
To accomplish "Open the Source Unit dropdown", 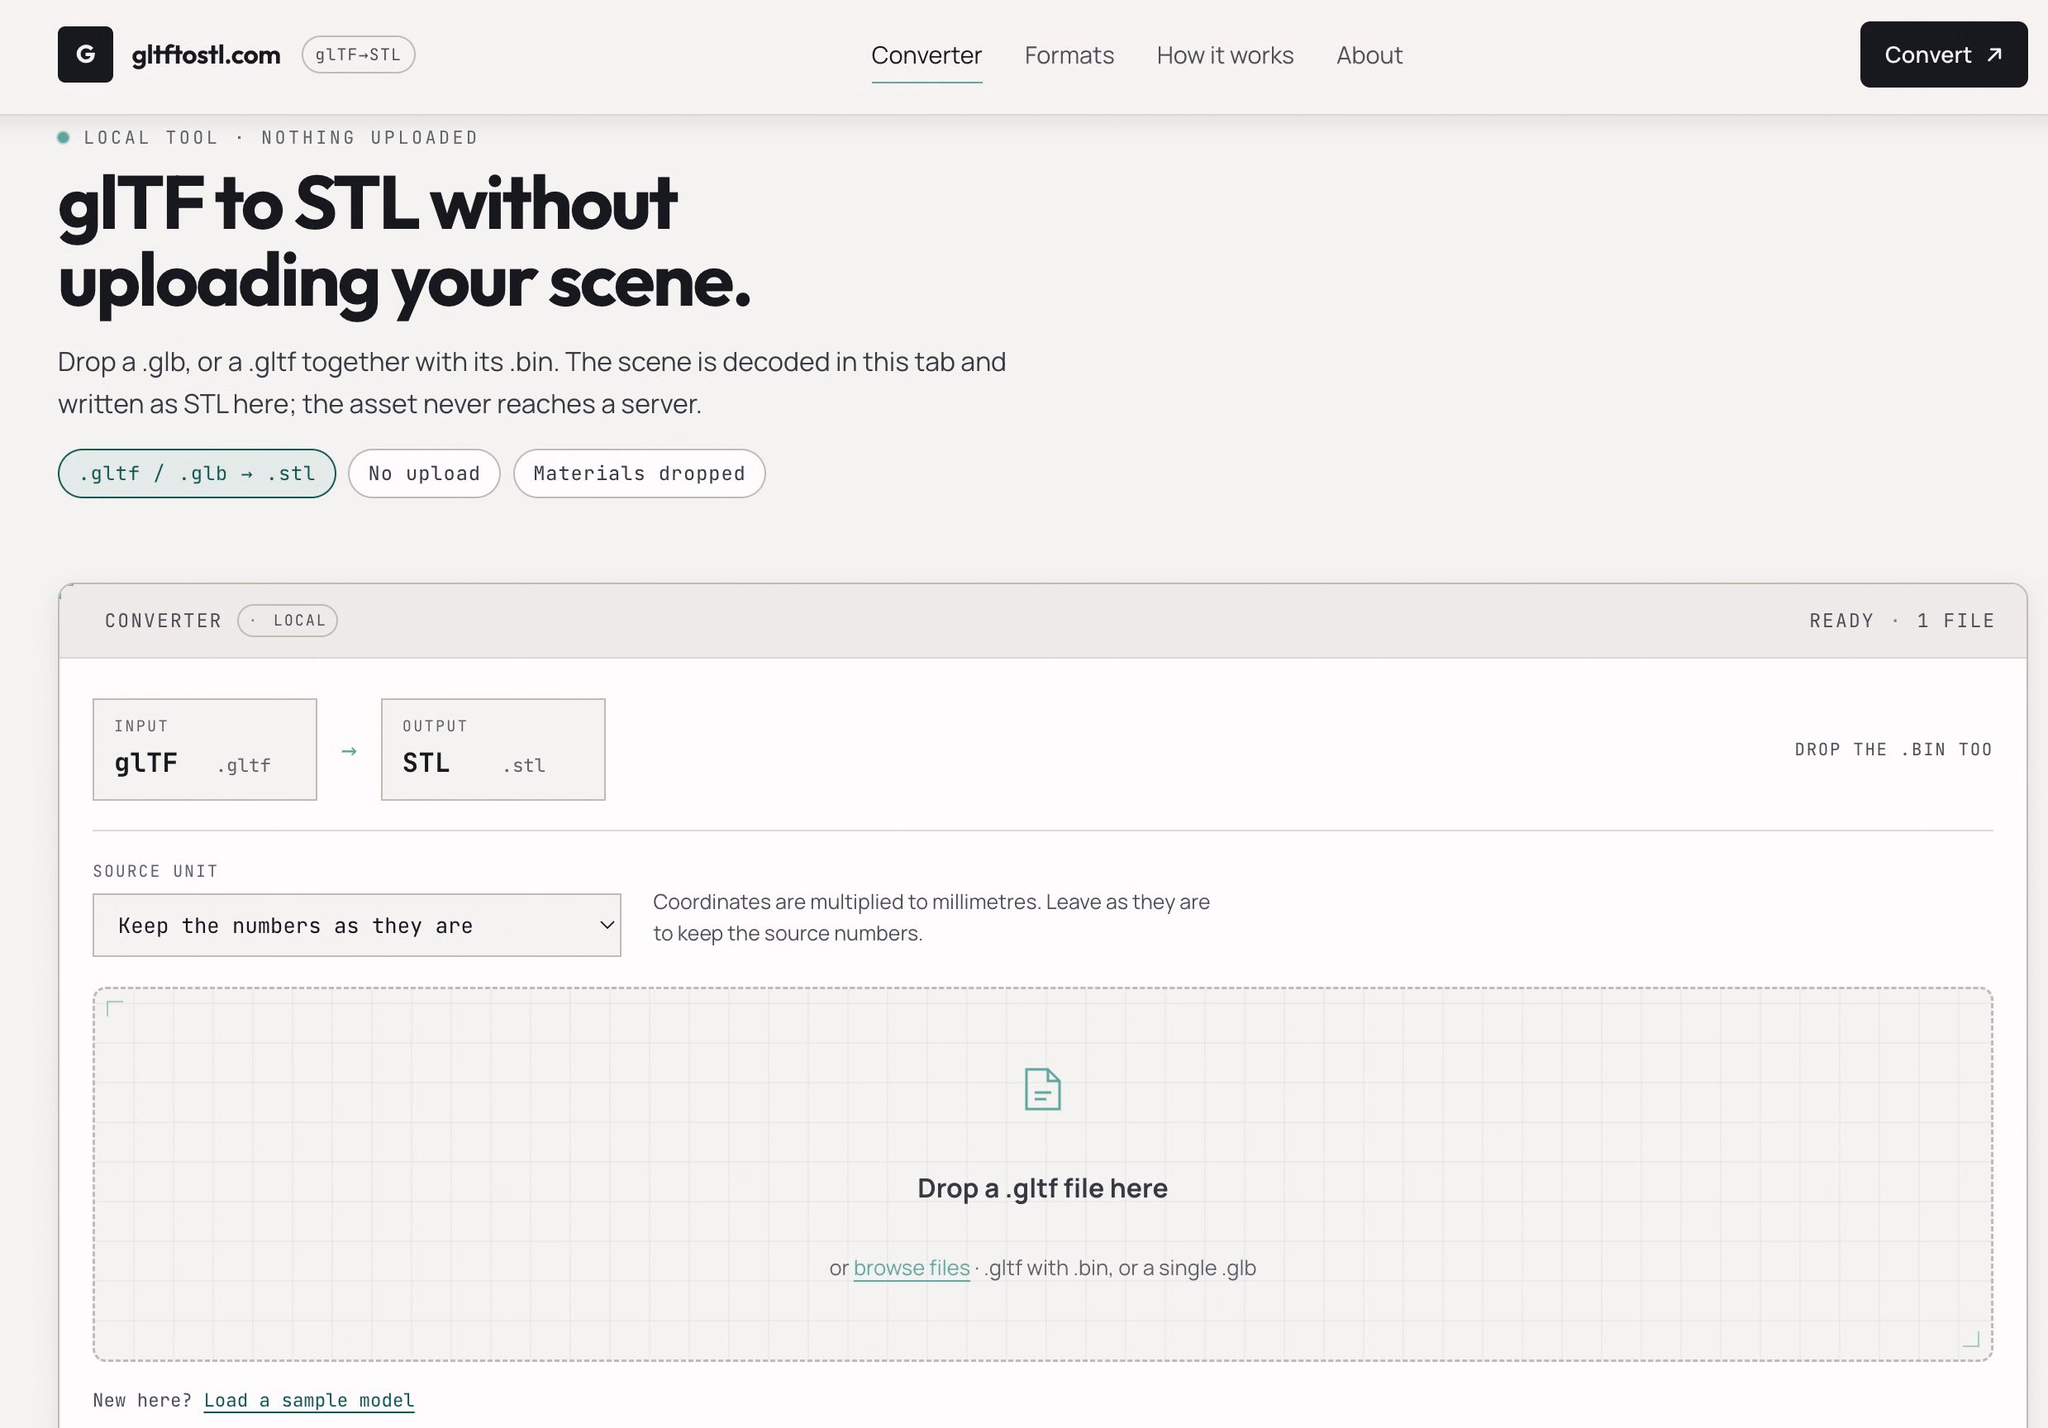I will 357,925.
